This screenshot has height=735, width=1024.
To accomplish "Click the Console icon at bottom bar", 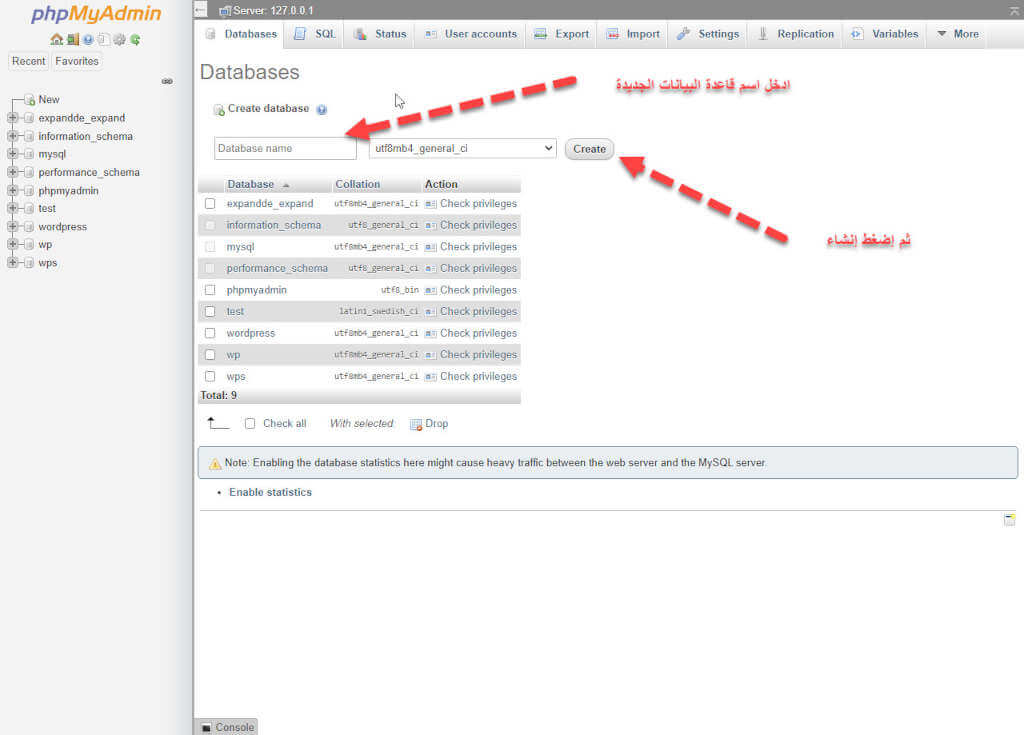I will [x=206, y=727].
